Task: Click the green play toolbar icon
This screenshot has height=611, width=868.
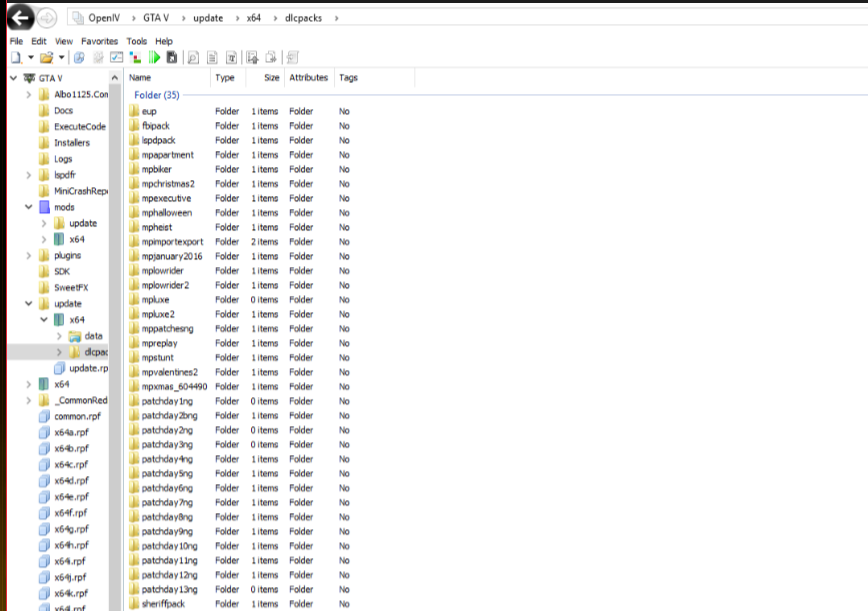Action: [154, 58]
